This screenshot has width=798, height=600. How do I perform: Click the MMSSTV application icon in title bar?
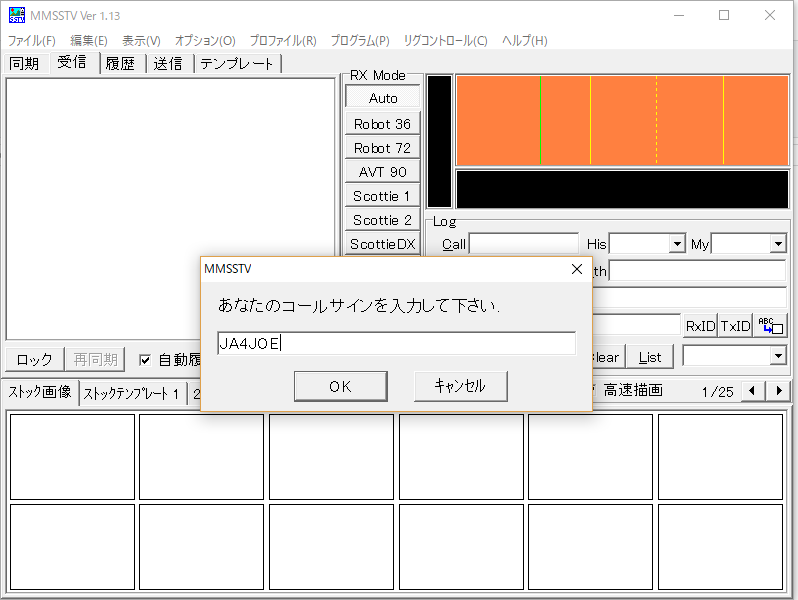tap(17, 15)
